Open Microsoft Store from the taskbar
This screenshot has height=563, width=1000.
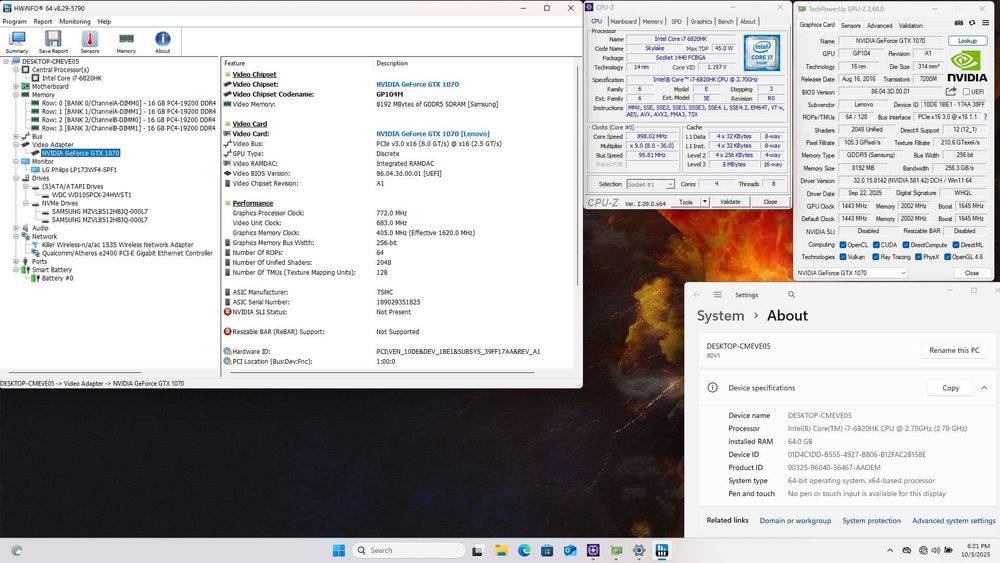tap(547, 550)
